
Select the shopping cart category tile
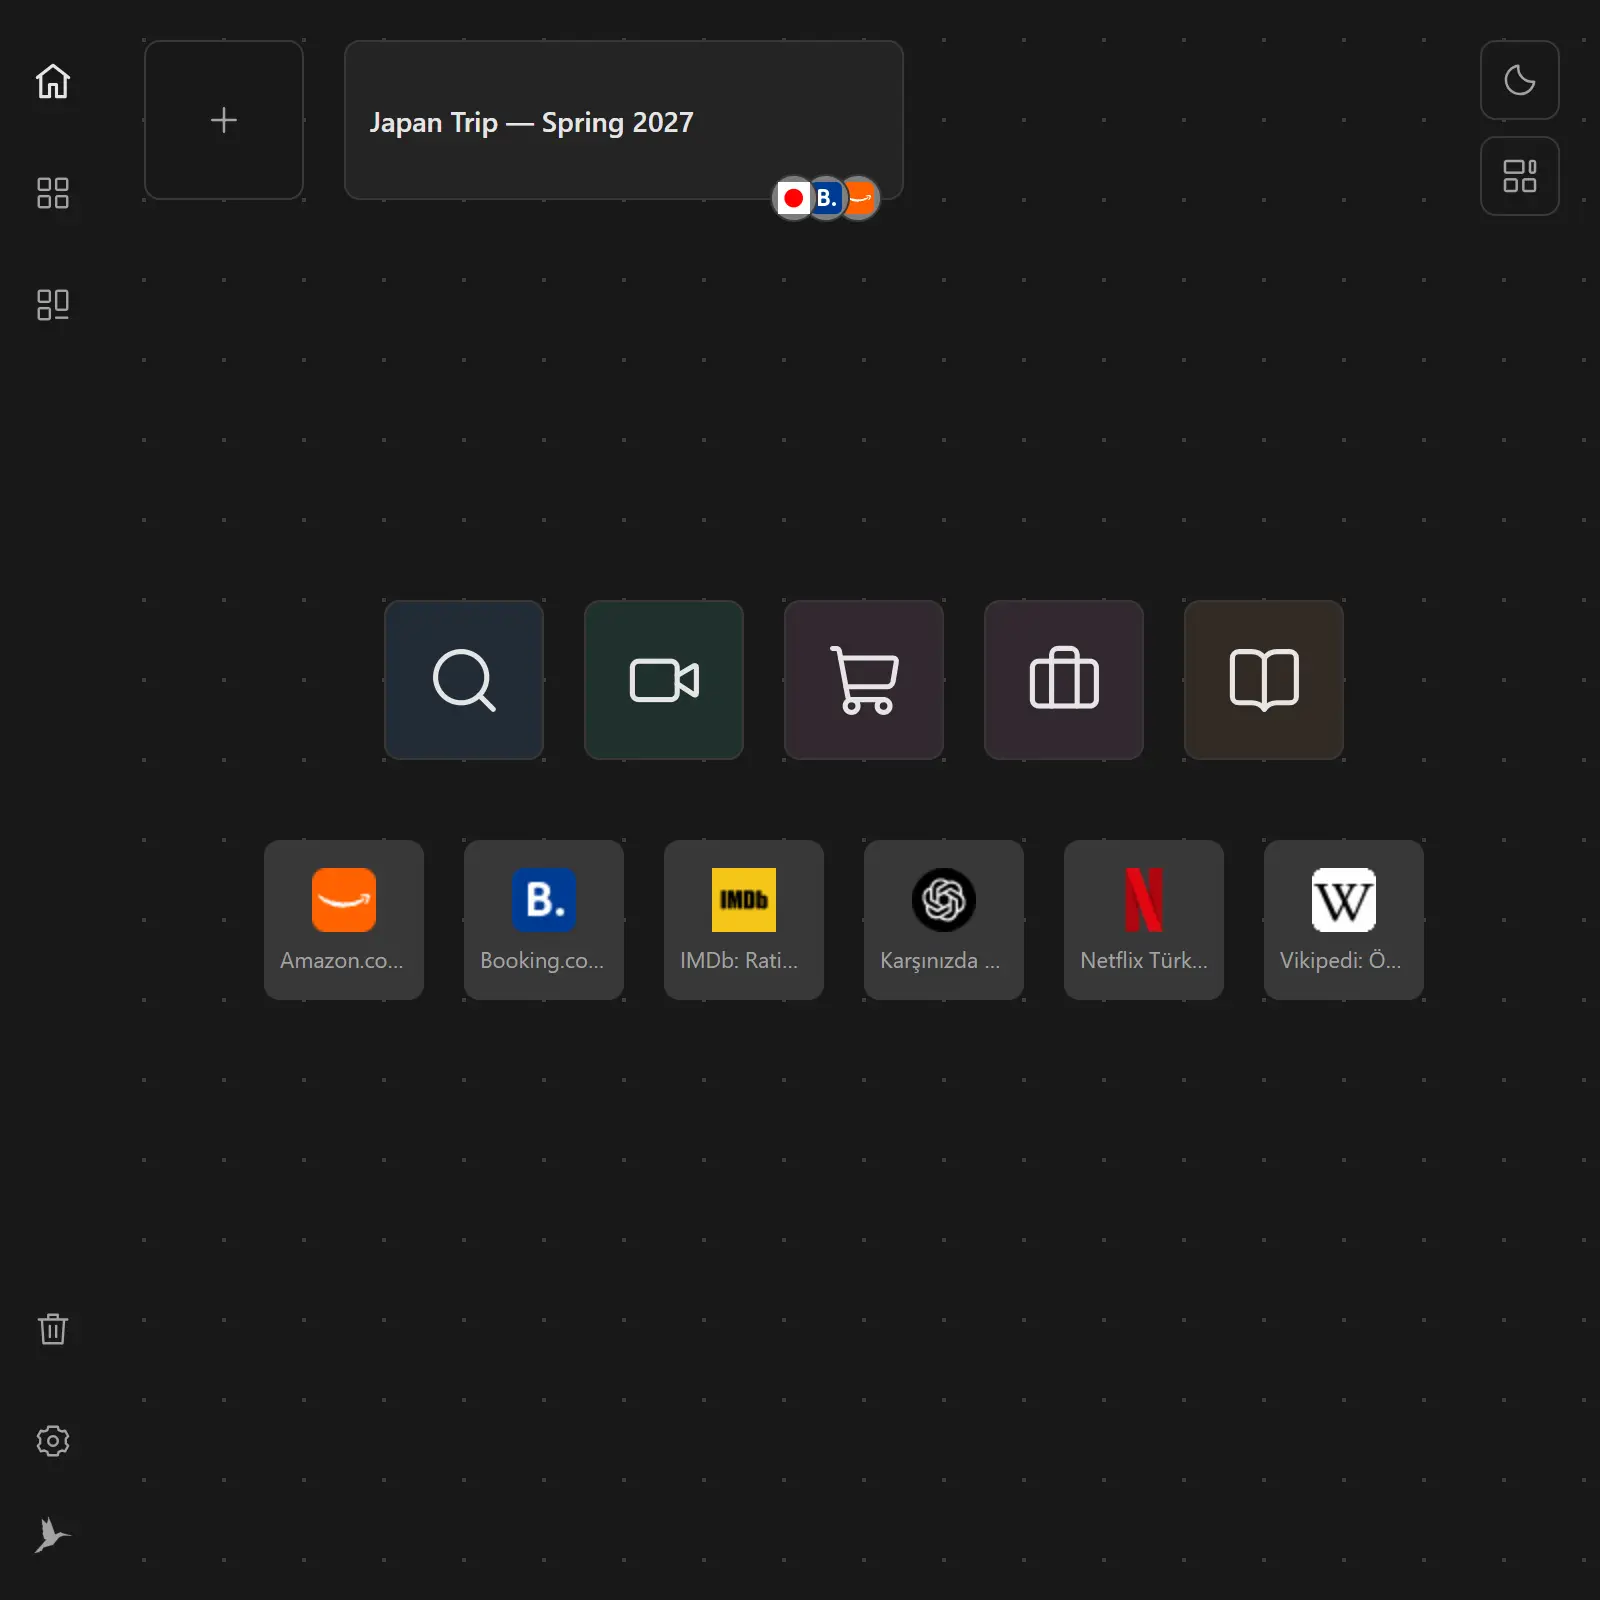[864, 680]
